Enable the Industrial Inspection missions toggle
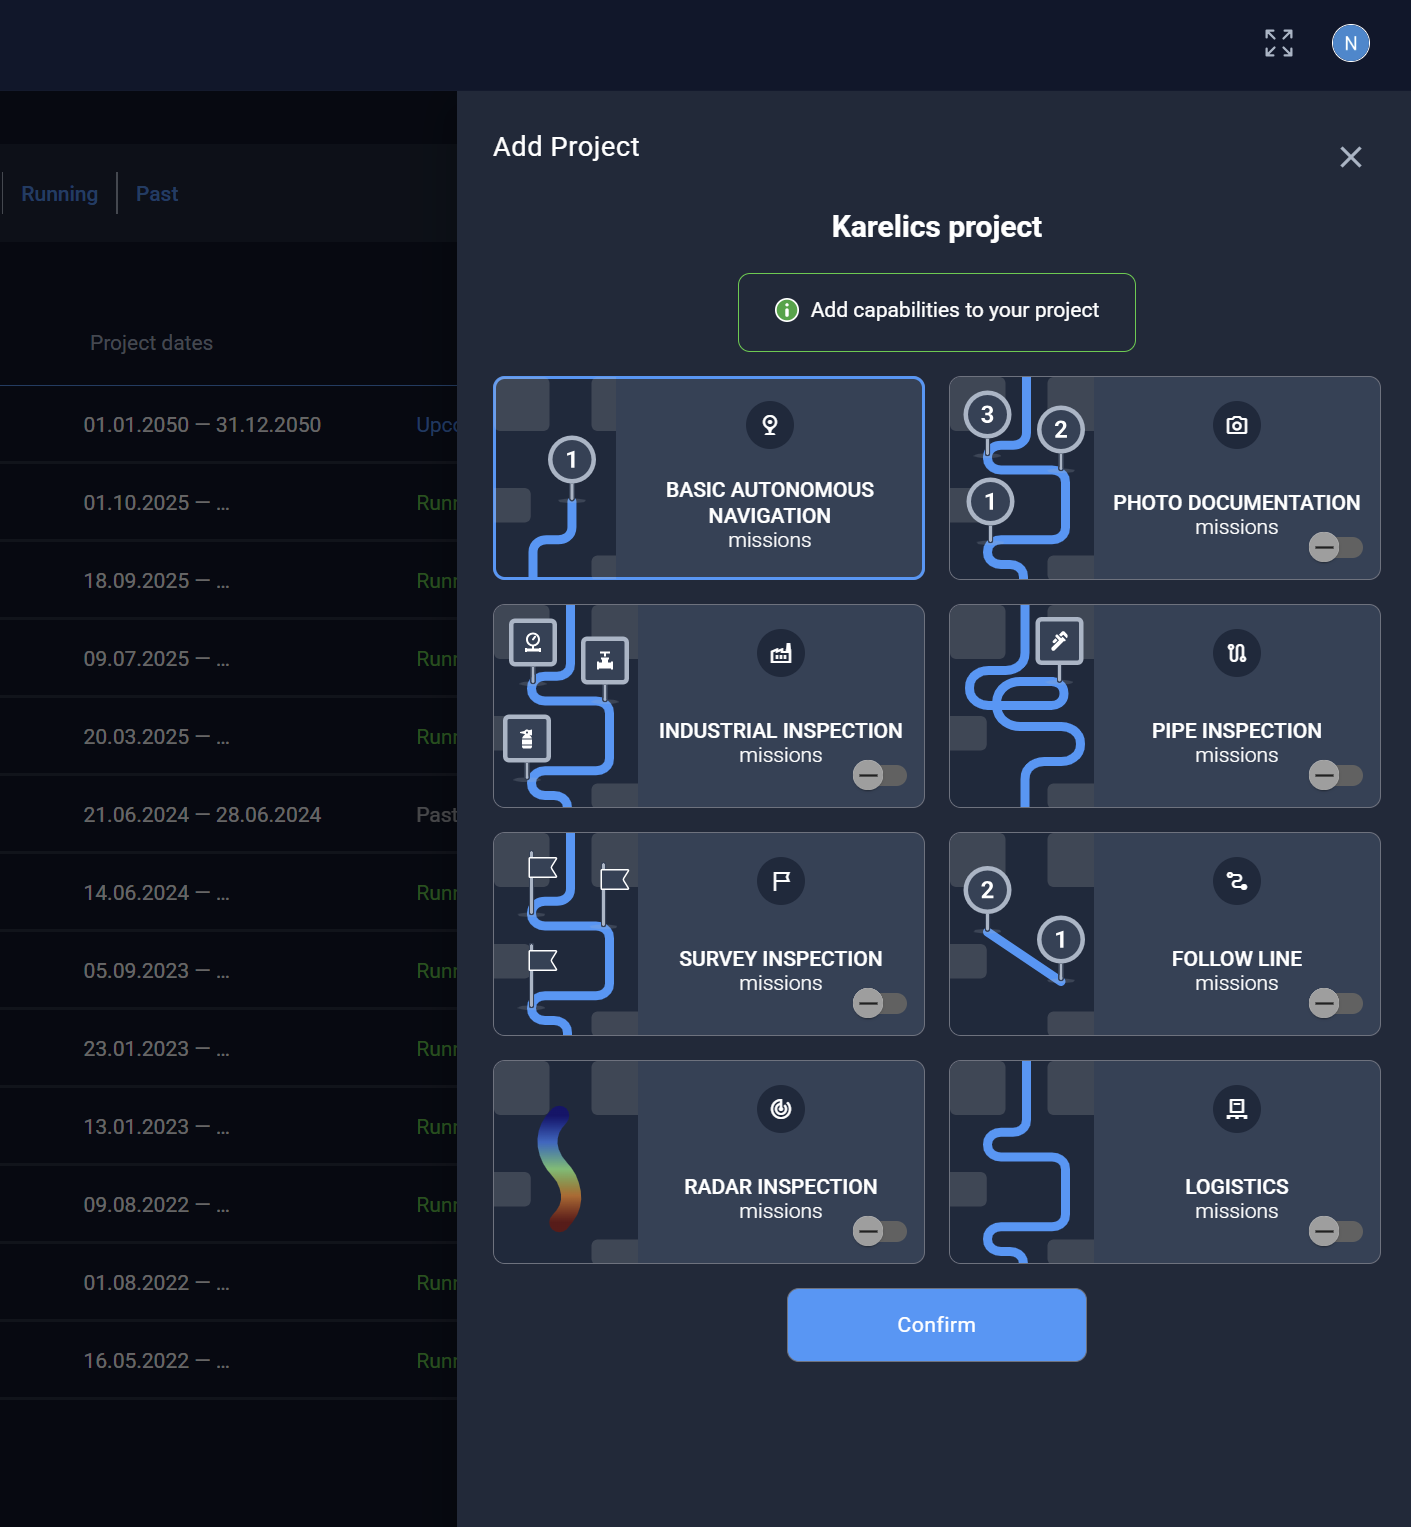Screen dimensions: 1411x1527 point(879,775)
